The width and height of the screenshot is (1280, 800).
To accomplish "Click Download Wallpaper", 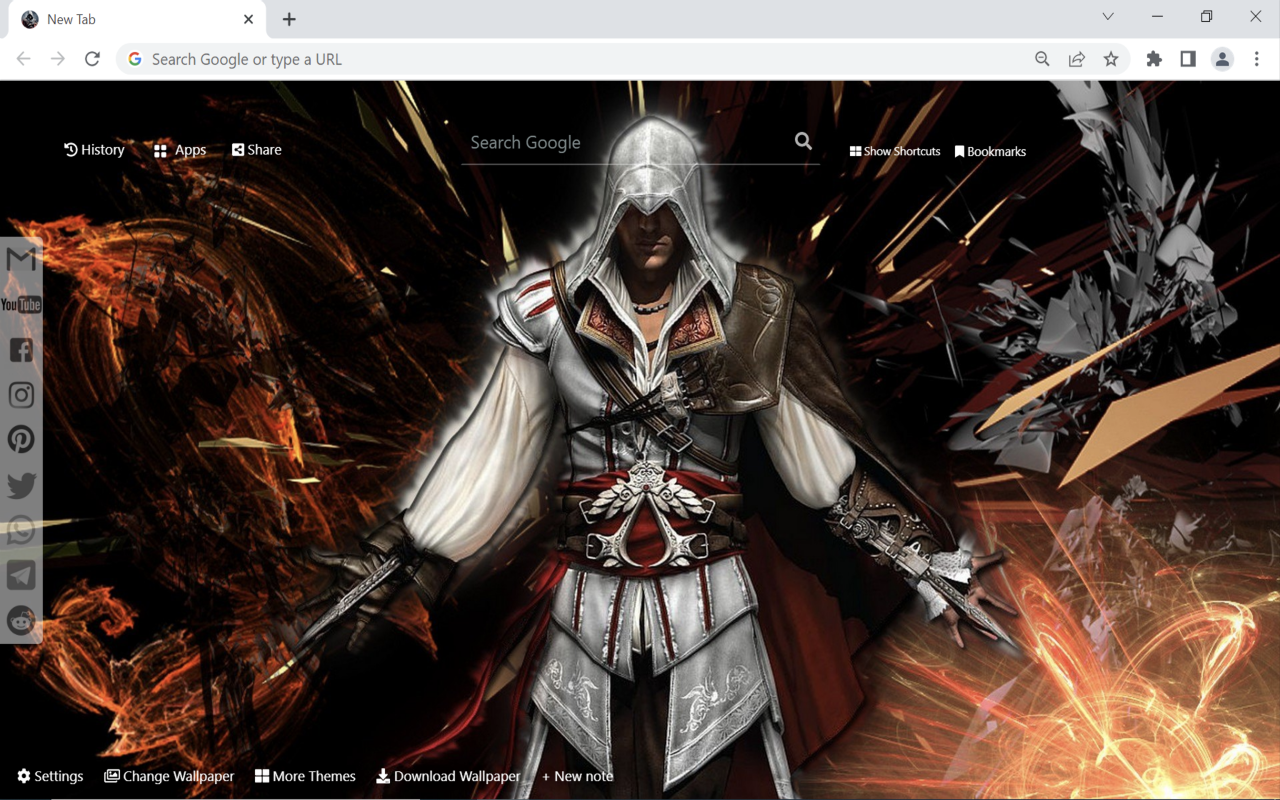I will (448, 776).
